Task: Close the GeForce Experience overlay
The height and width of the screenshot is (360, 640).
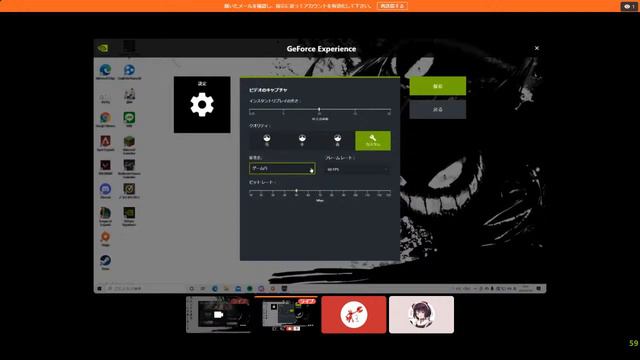Action: tap(537, 48)
